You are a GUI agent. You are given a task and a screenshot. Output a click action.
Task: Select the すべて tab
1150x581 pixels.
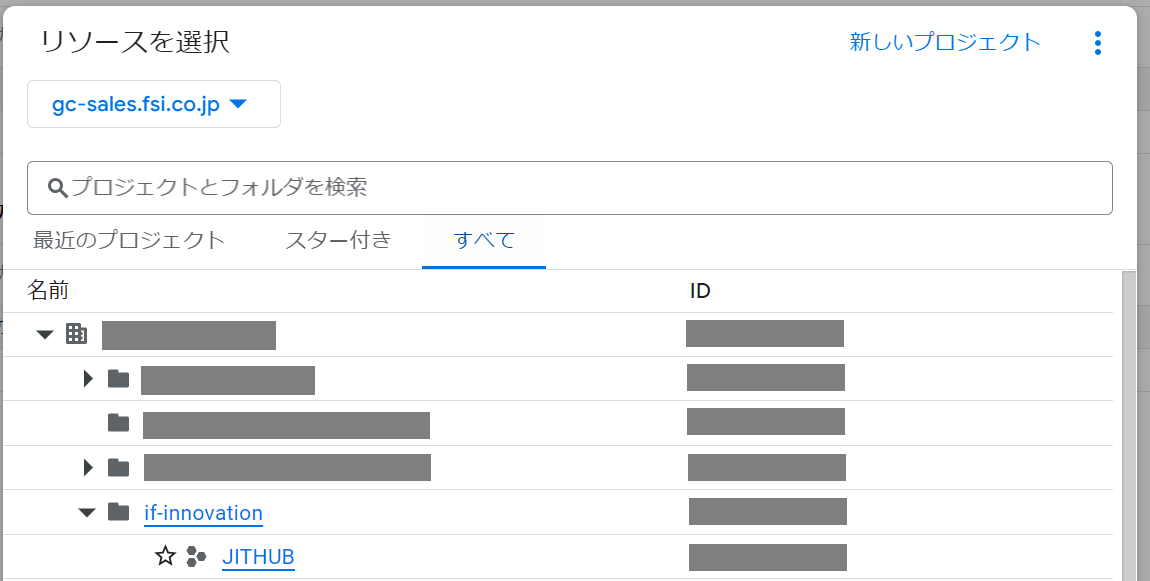tap(484, 240)
